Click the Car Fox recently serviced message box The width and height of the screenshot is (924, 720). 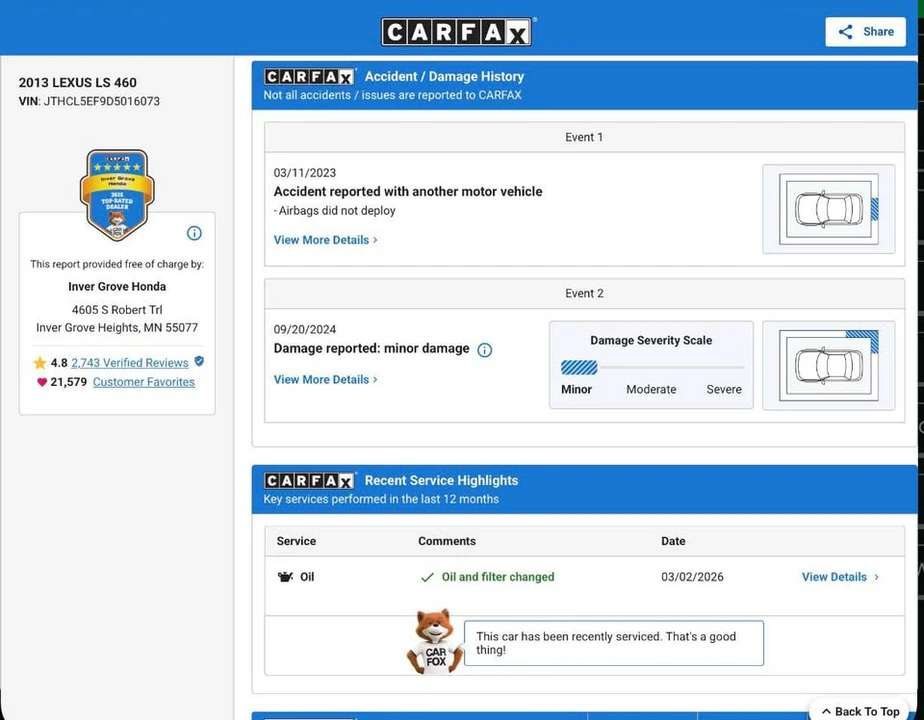tap(613, 643)
